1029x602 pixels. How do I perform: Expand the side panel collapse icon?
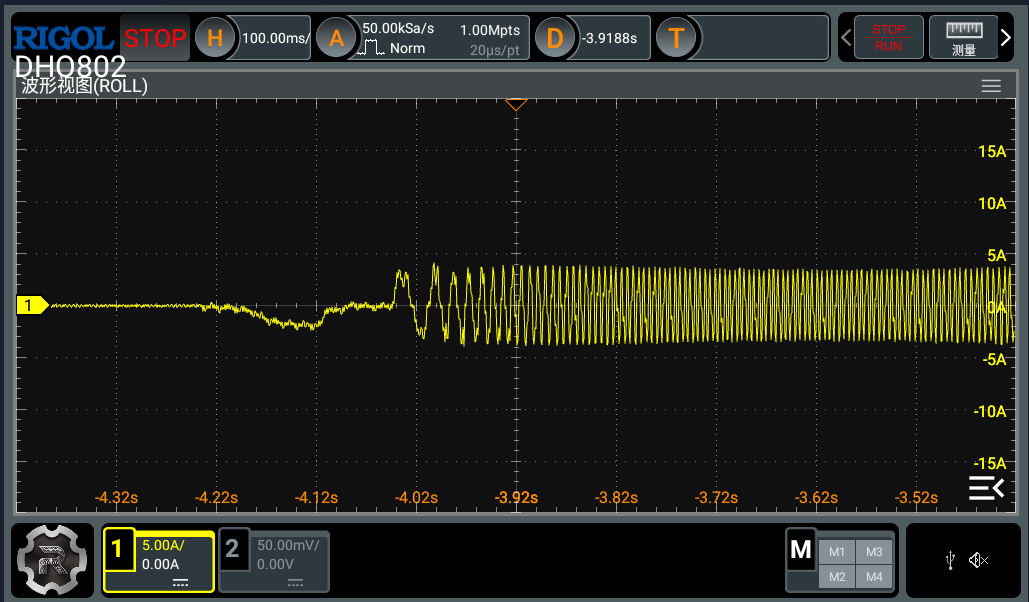tap(986, 488)
